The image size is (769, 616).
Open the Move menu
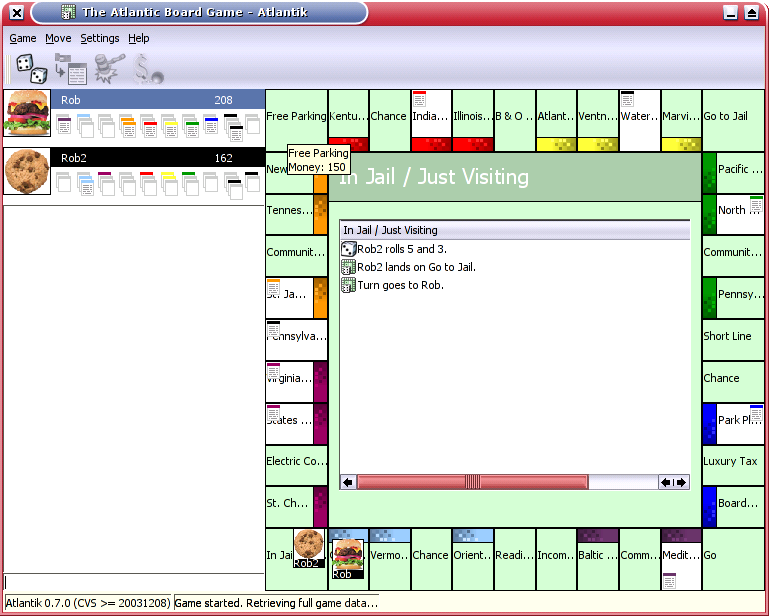pyautogui.click(x=58, y=38)
